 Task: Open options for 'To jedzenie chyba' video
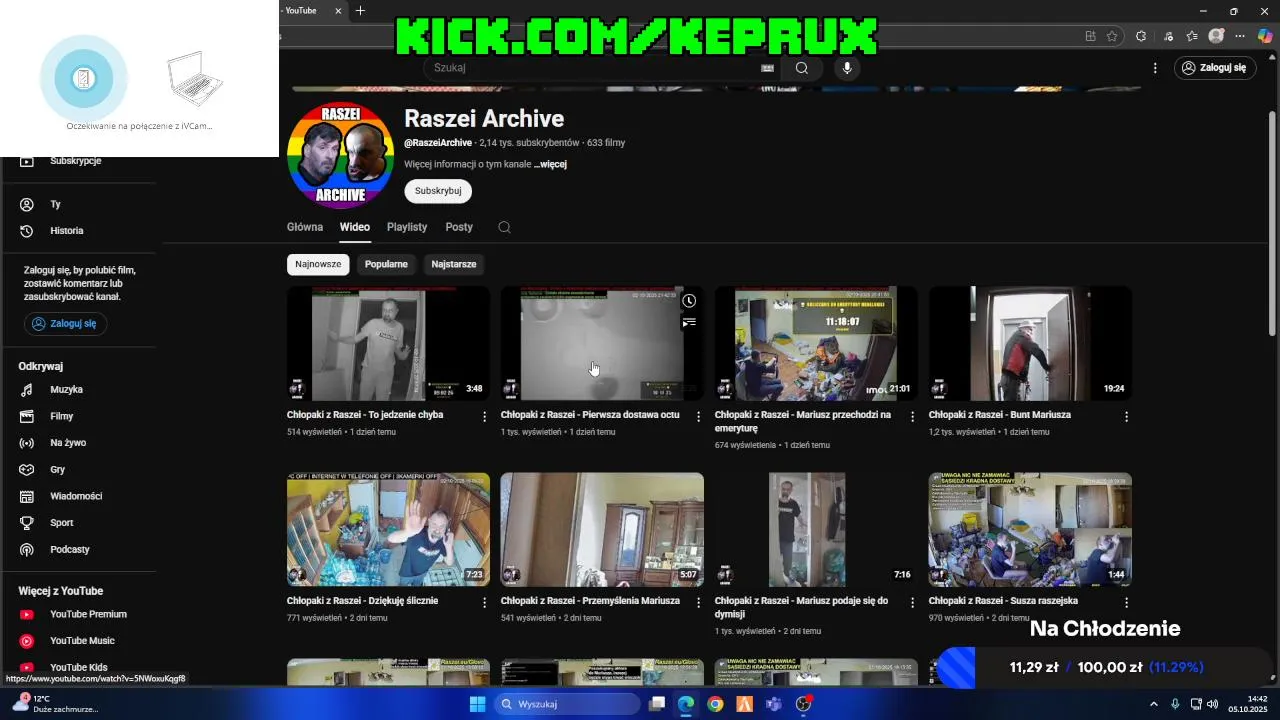(485, 416)
